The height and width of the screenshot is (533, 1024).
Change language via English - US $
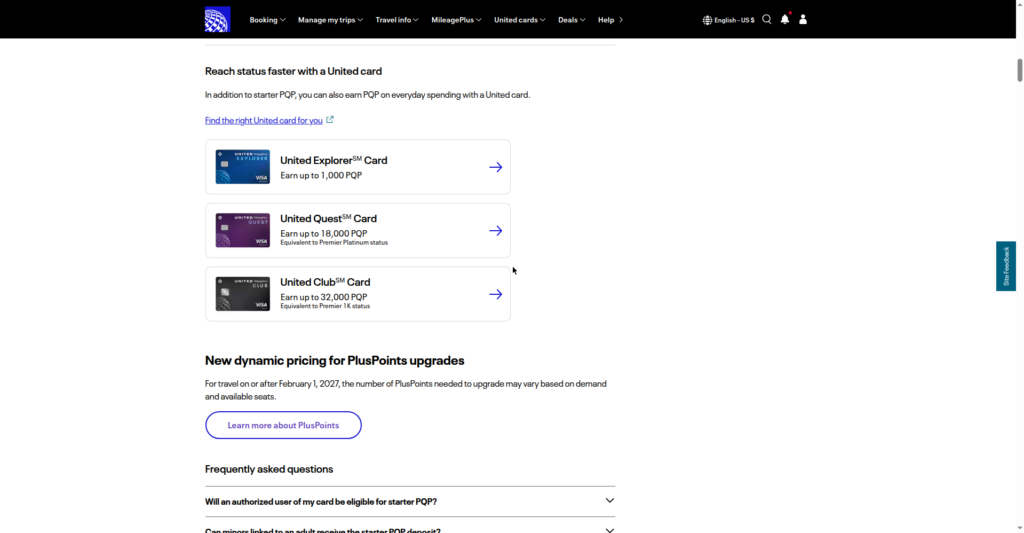point(734,20)
